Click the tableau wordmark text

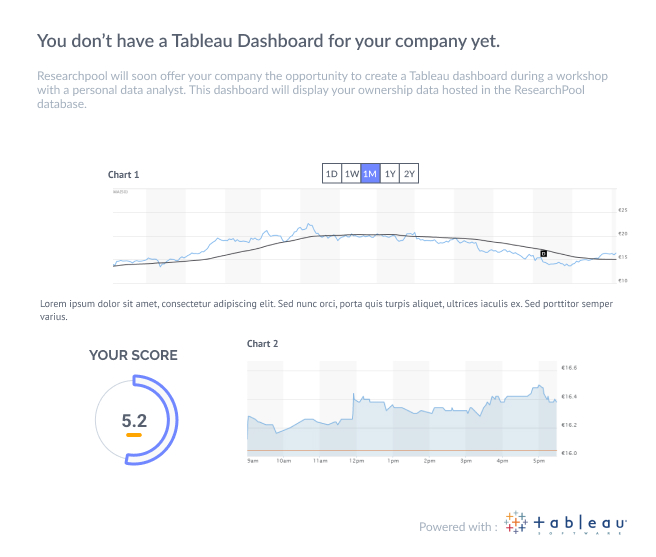click(x=578, y=523)
